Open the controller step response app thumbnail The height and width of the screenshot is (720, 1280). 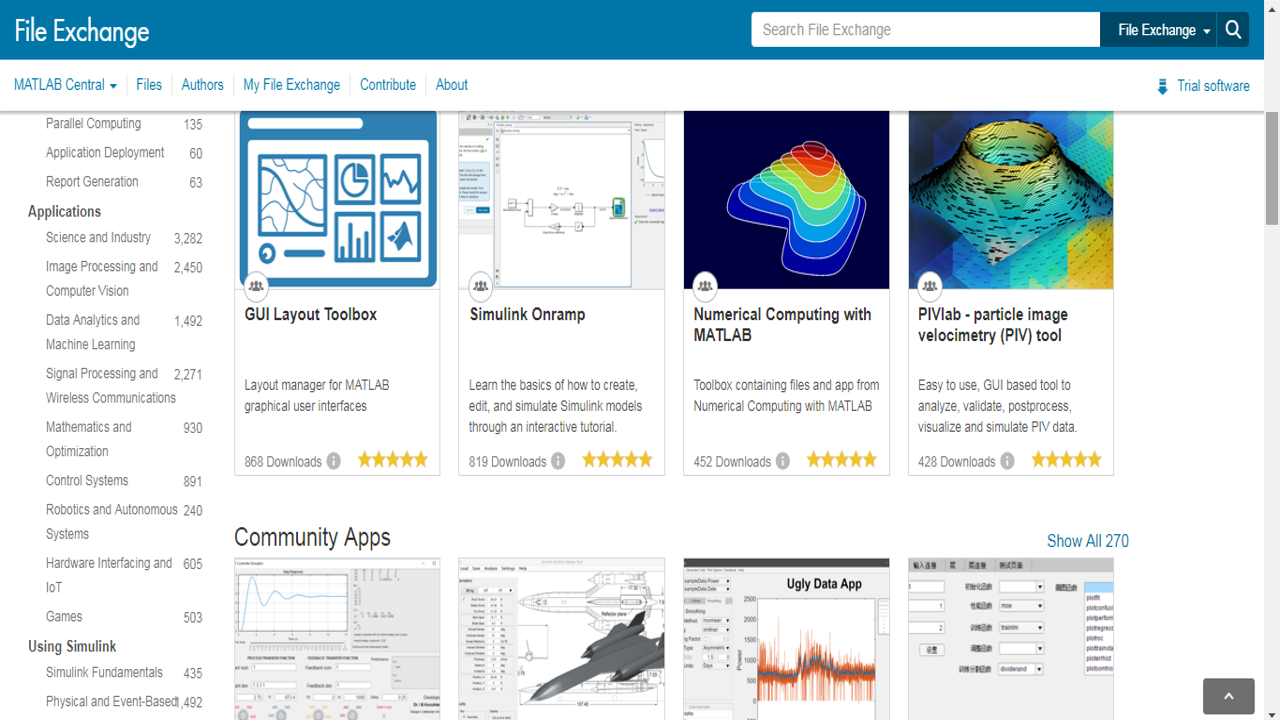click(x=337, y=639)
